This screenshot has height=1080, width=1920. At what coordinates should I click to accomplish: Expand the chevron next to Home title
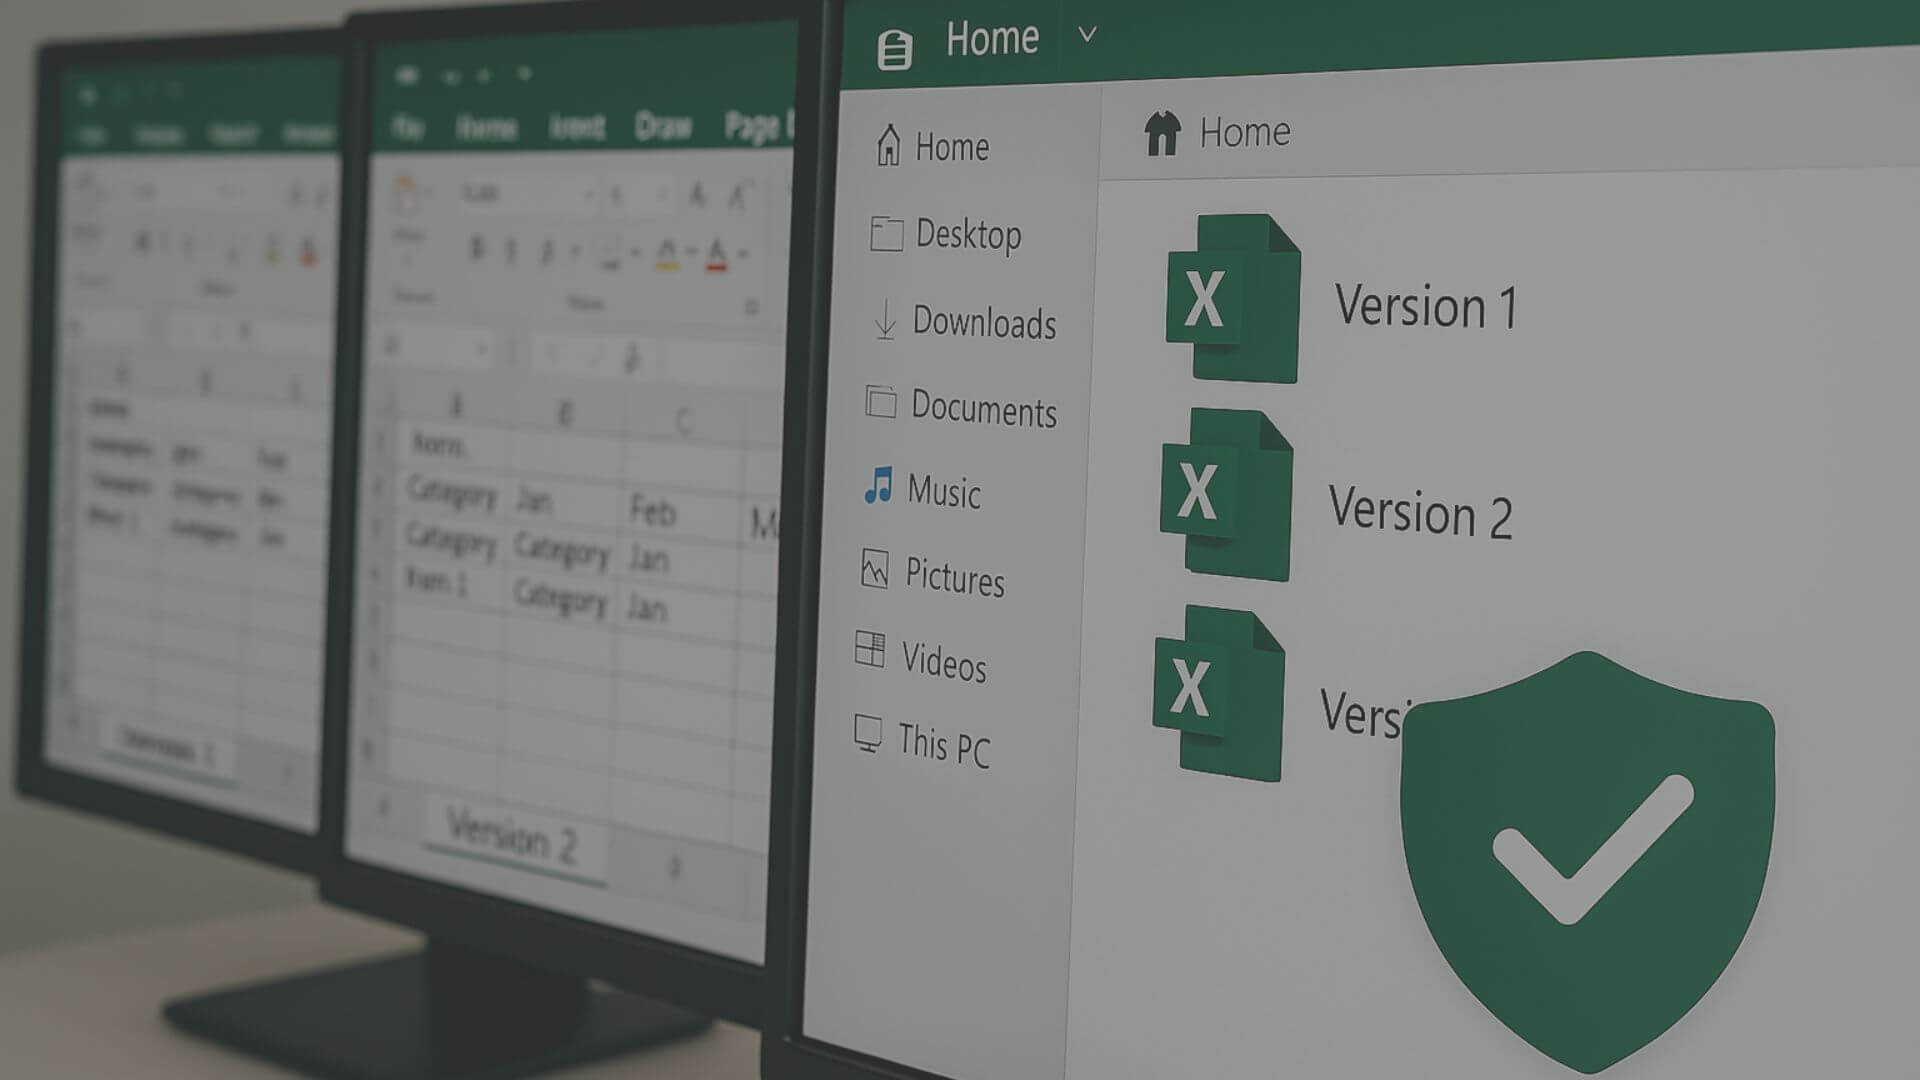[x=1087, y=35]
